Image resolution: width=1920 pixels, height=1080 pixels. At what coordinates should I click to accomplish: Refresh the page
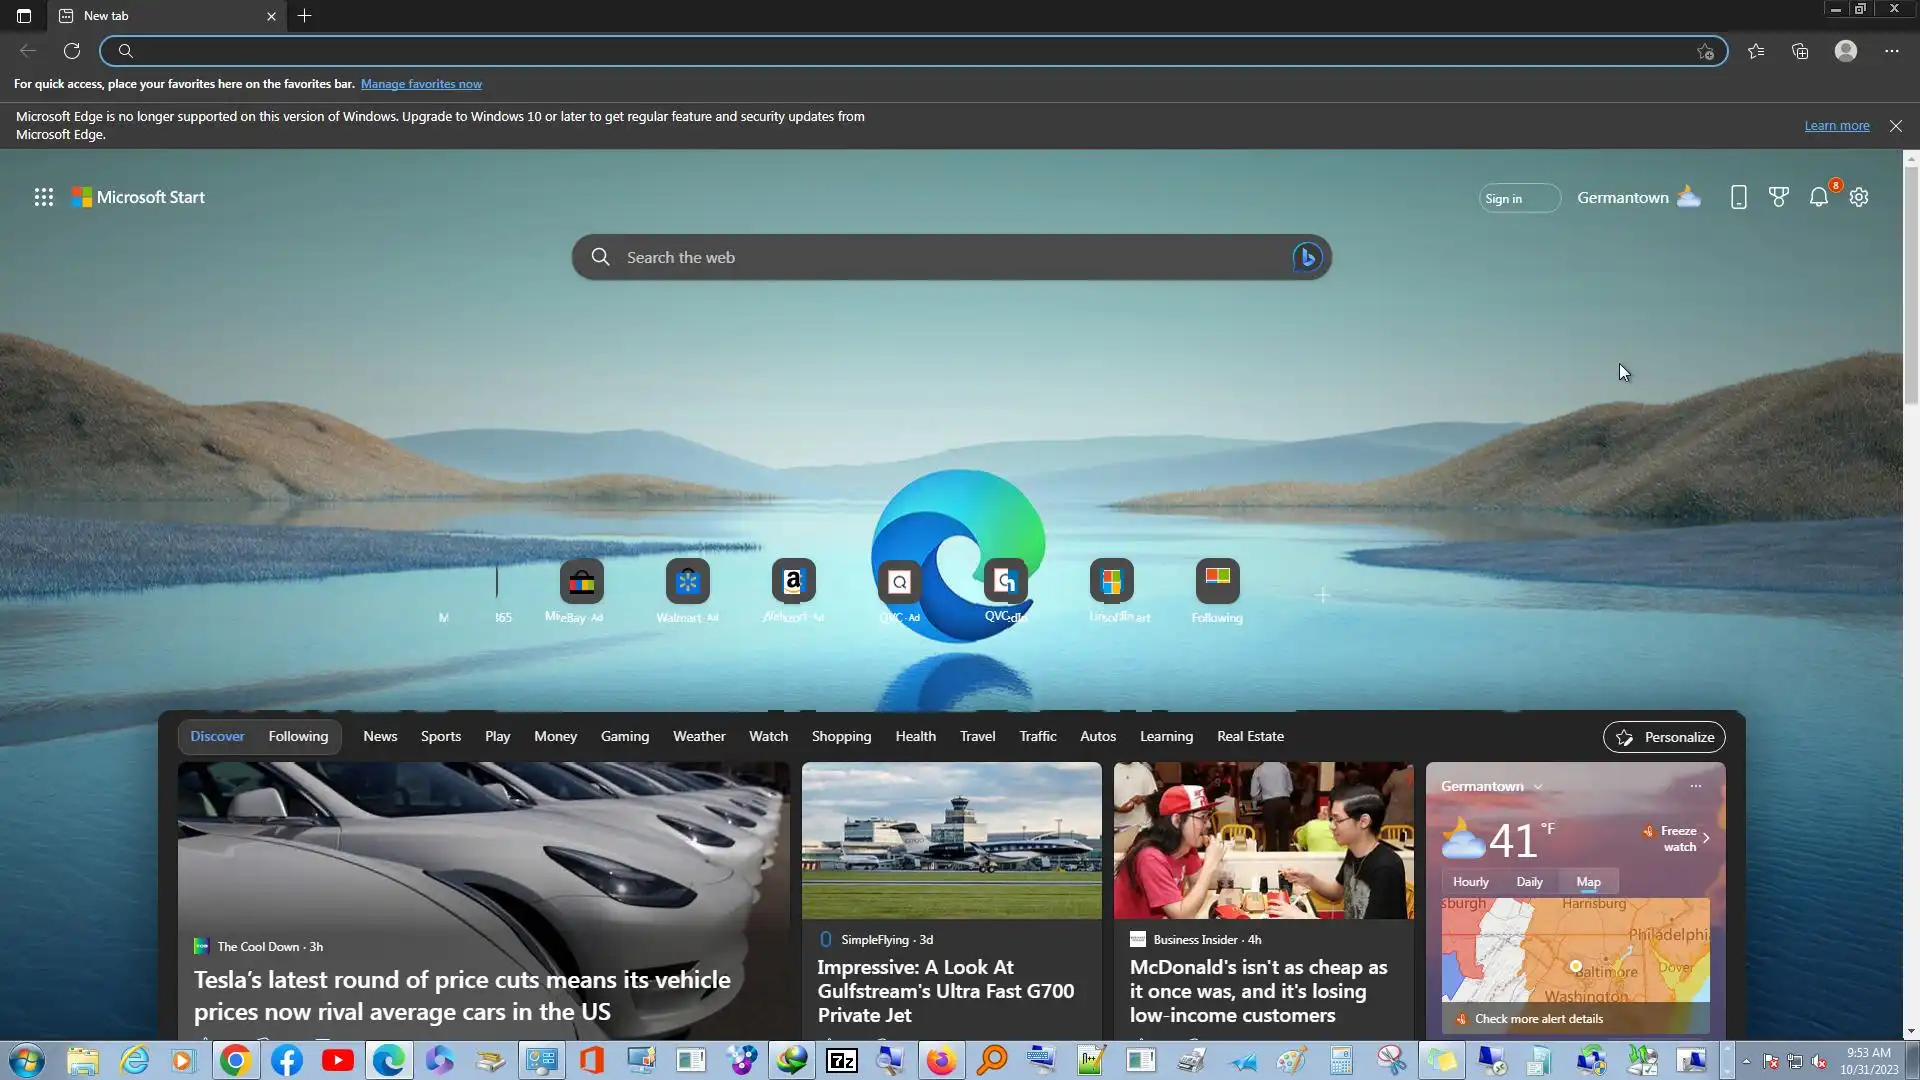(x=72, y=51)
